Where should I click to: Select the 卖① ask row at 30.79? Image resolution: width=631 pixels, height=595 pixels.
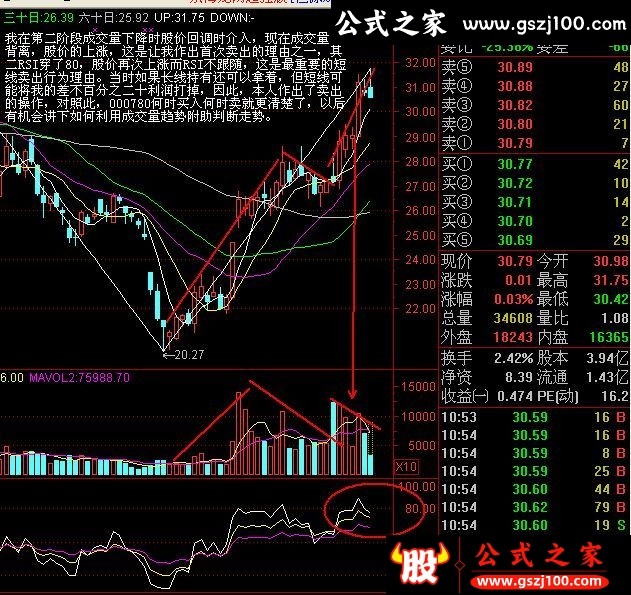534,142
